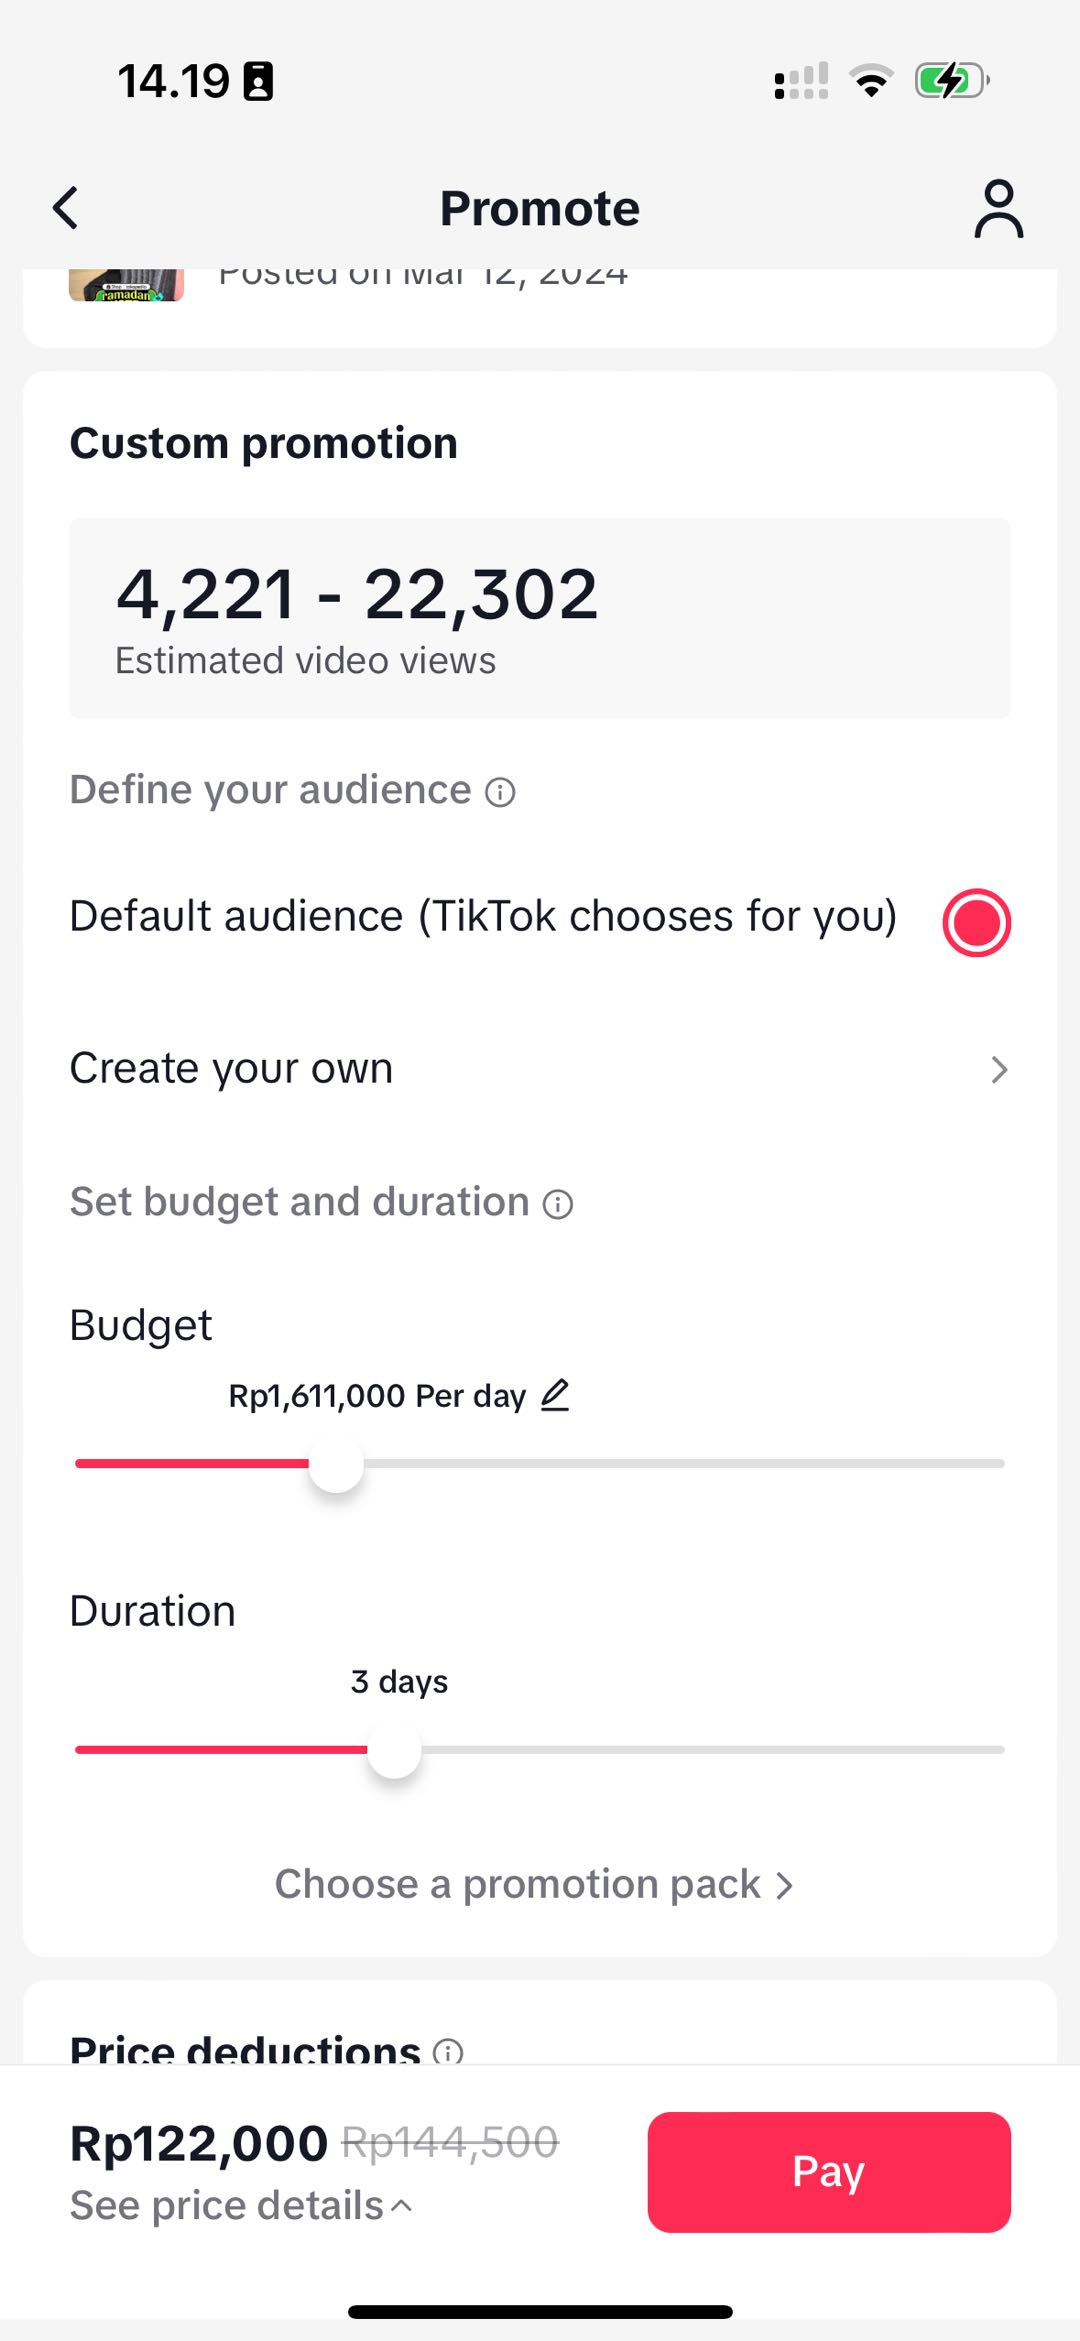Expand See price details

(x=241, y=2205)
